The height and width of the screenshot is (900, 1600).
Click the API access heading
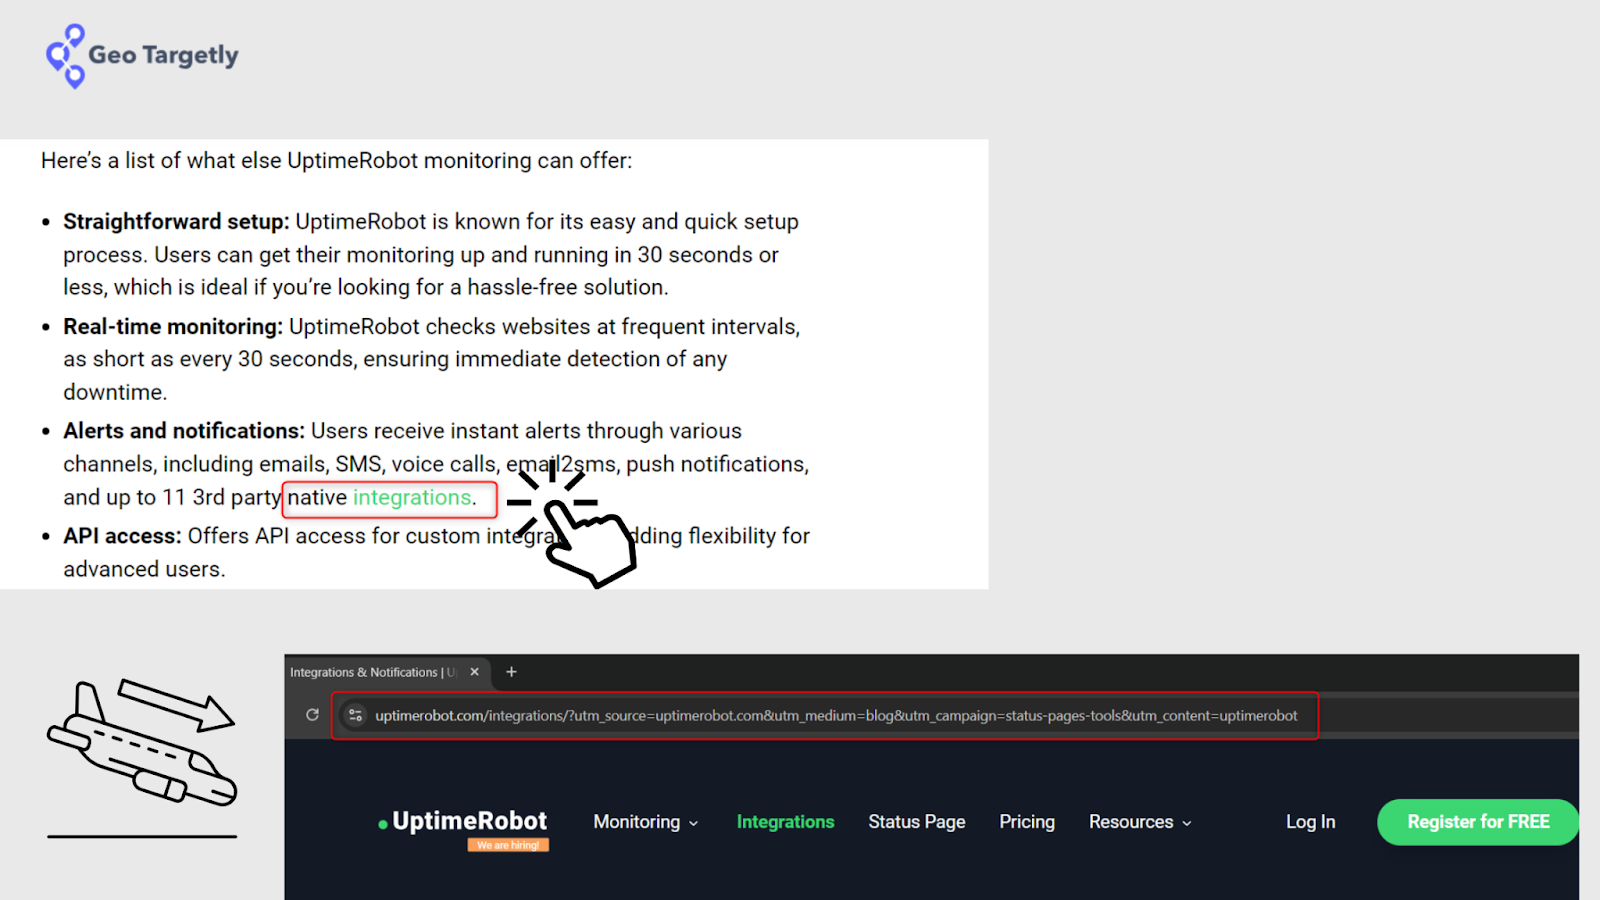122,536
